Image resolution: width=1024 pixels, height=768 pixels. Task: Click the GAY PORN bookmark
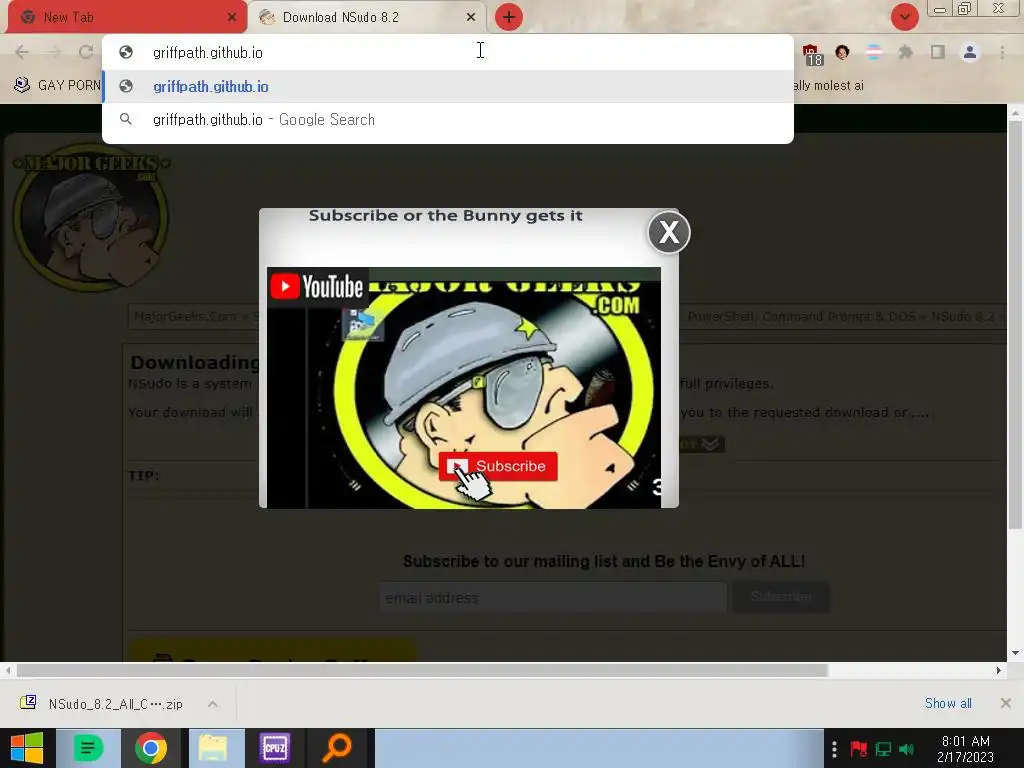[x=57, y=86]
